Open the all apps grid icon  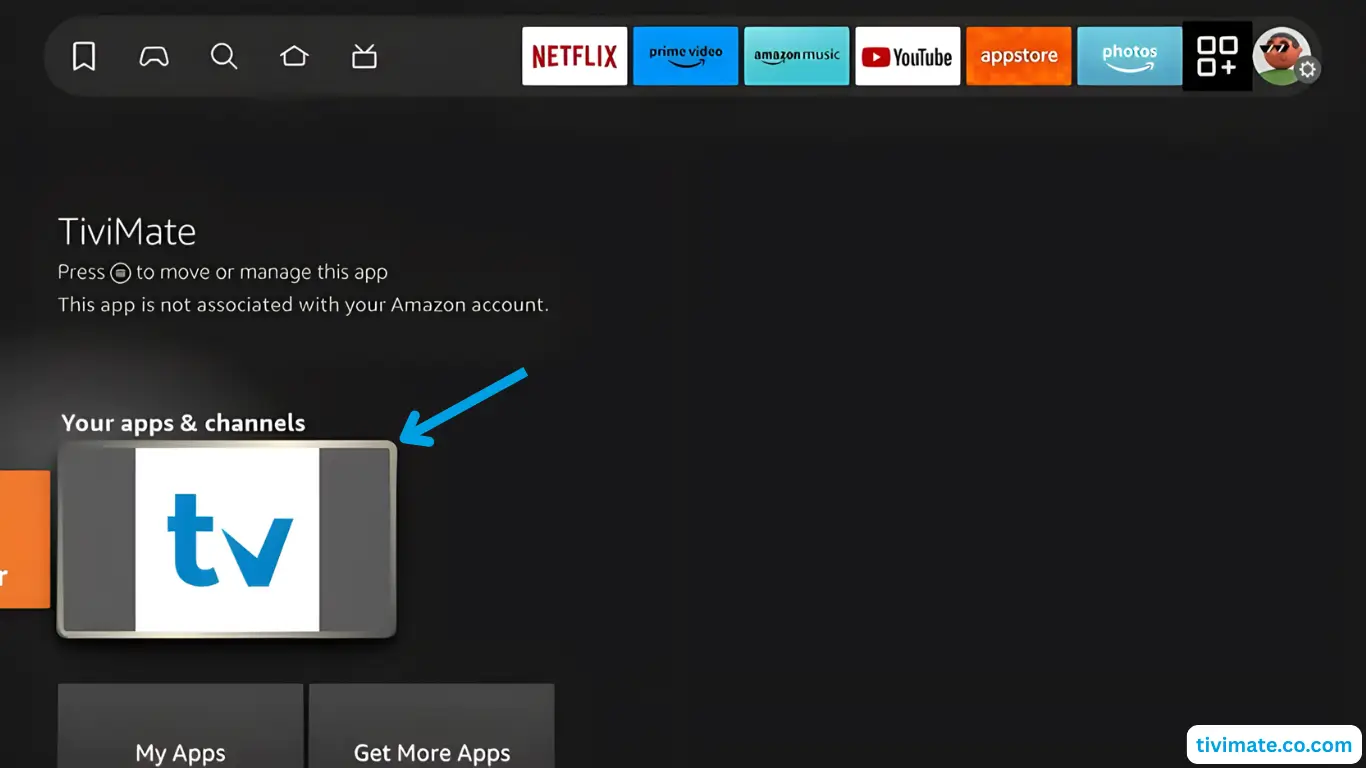coord(1217,56)
